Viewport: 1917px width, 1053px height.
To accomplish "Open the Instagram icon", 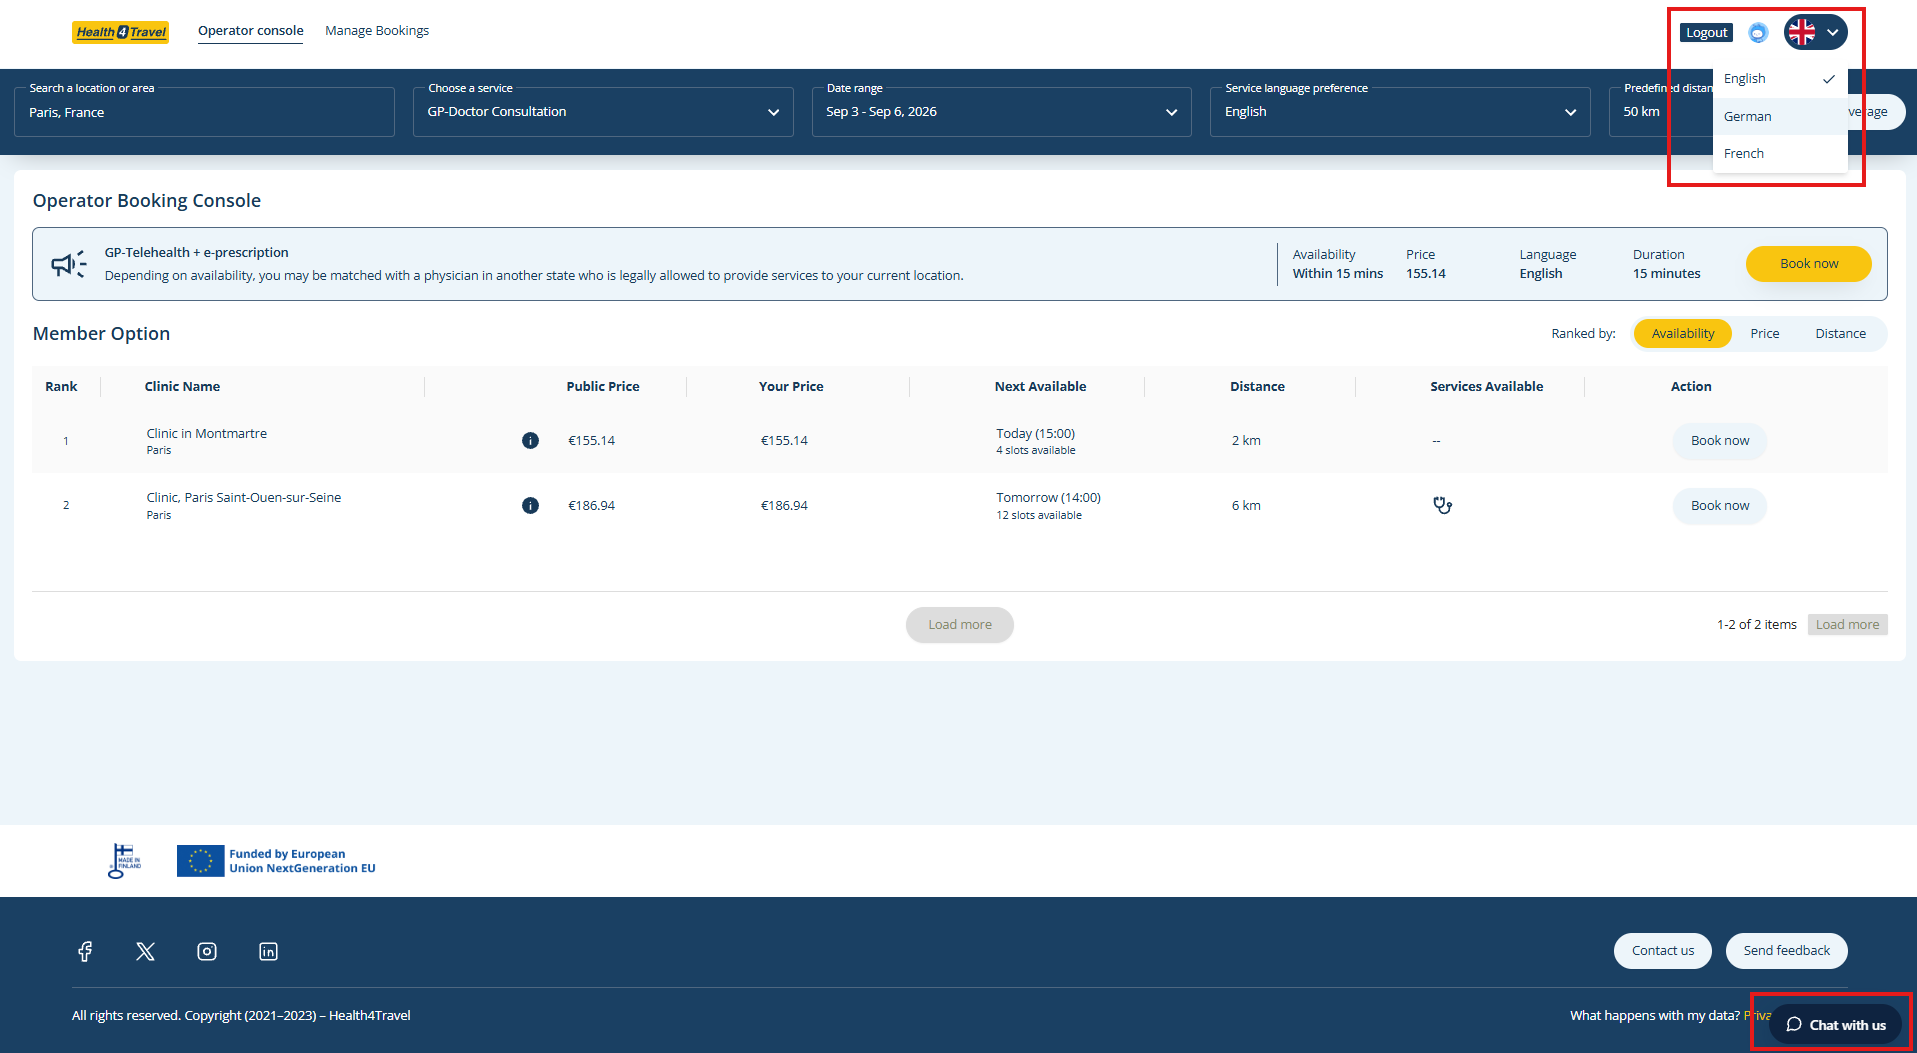I will (207, 951).
